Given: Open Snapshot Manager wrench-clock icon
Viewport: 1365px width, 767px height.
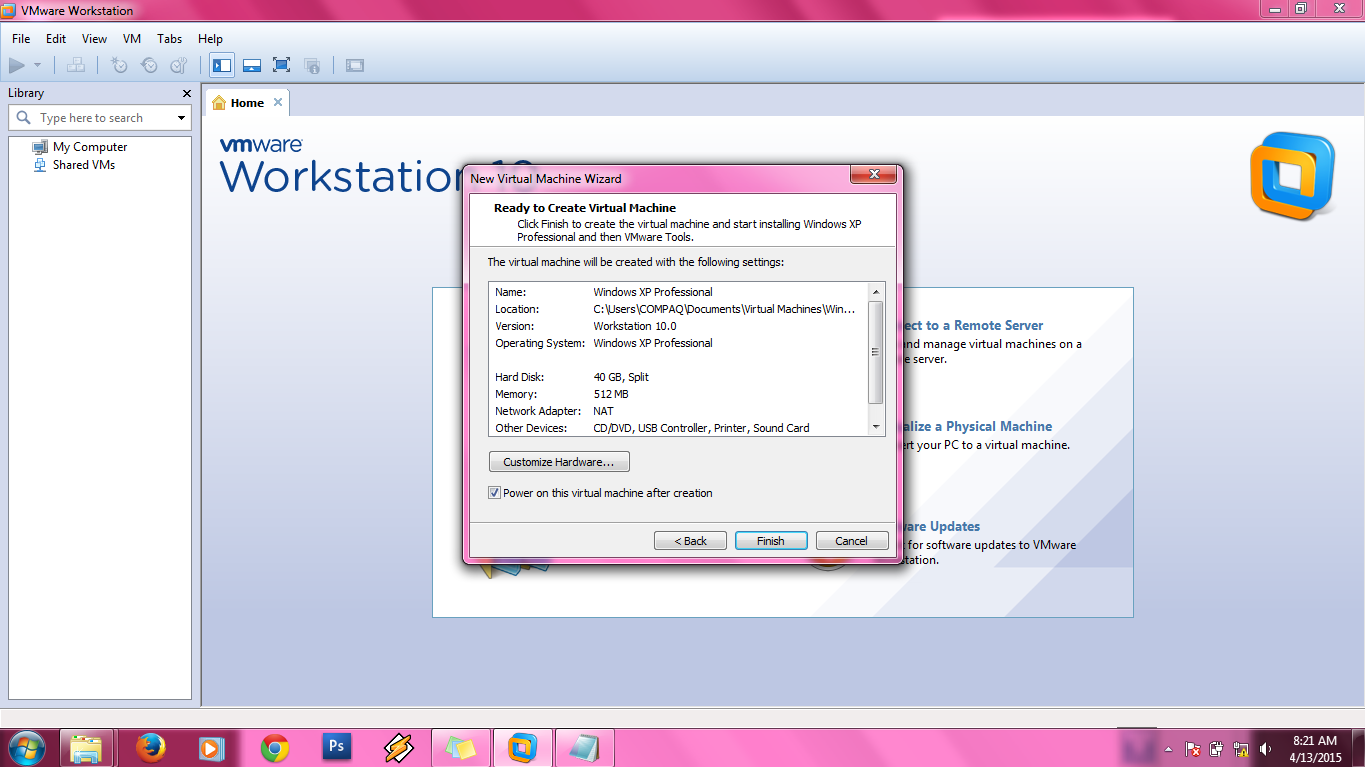Looking at the screenshot, I should click(178, 65).
